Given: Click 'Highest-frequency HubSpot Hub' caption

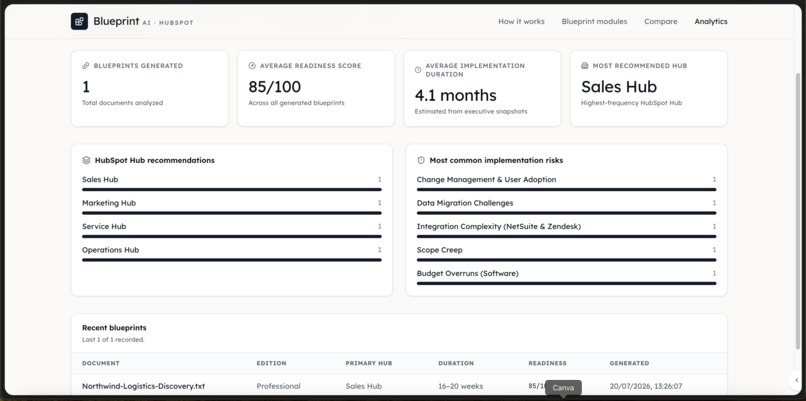Looking at the screenshot, I should tap(632, 103).
